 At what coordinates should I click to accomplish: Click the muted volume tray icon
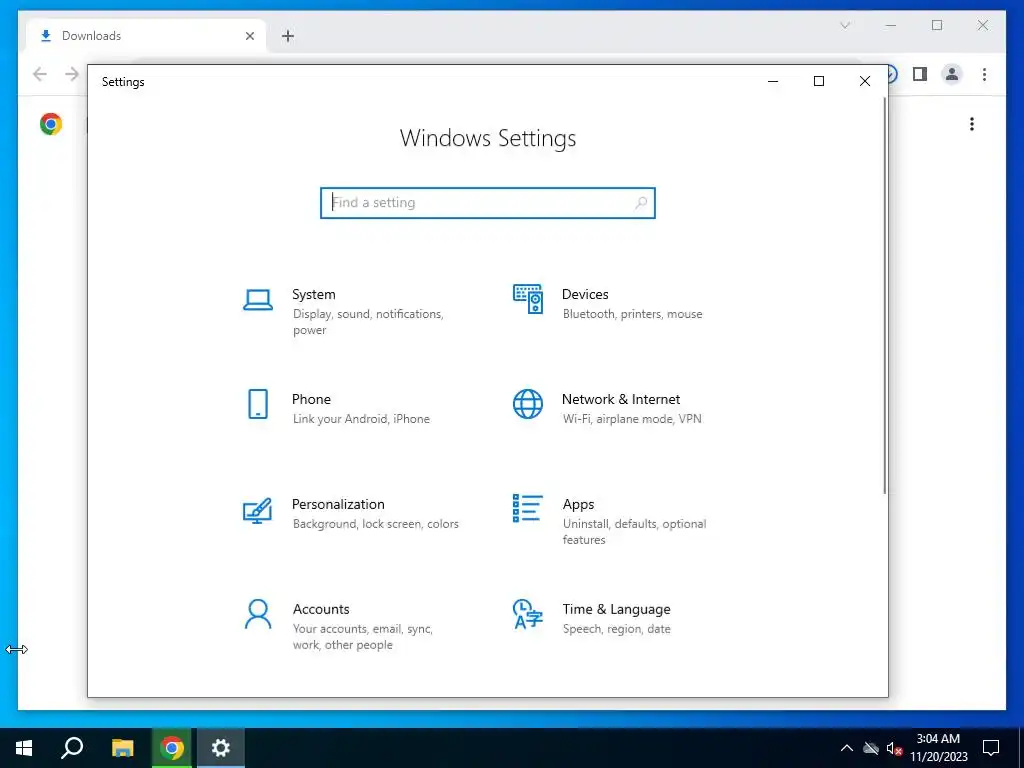894,748
